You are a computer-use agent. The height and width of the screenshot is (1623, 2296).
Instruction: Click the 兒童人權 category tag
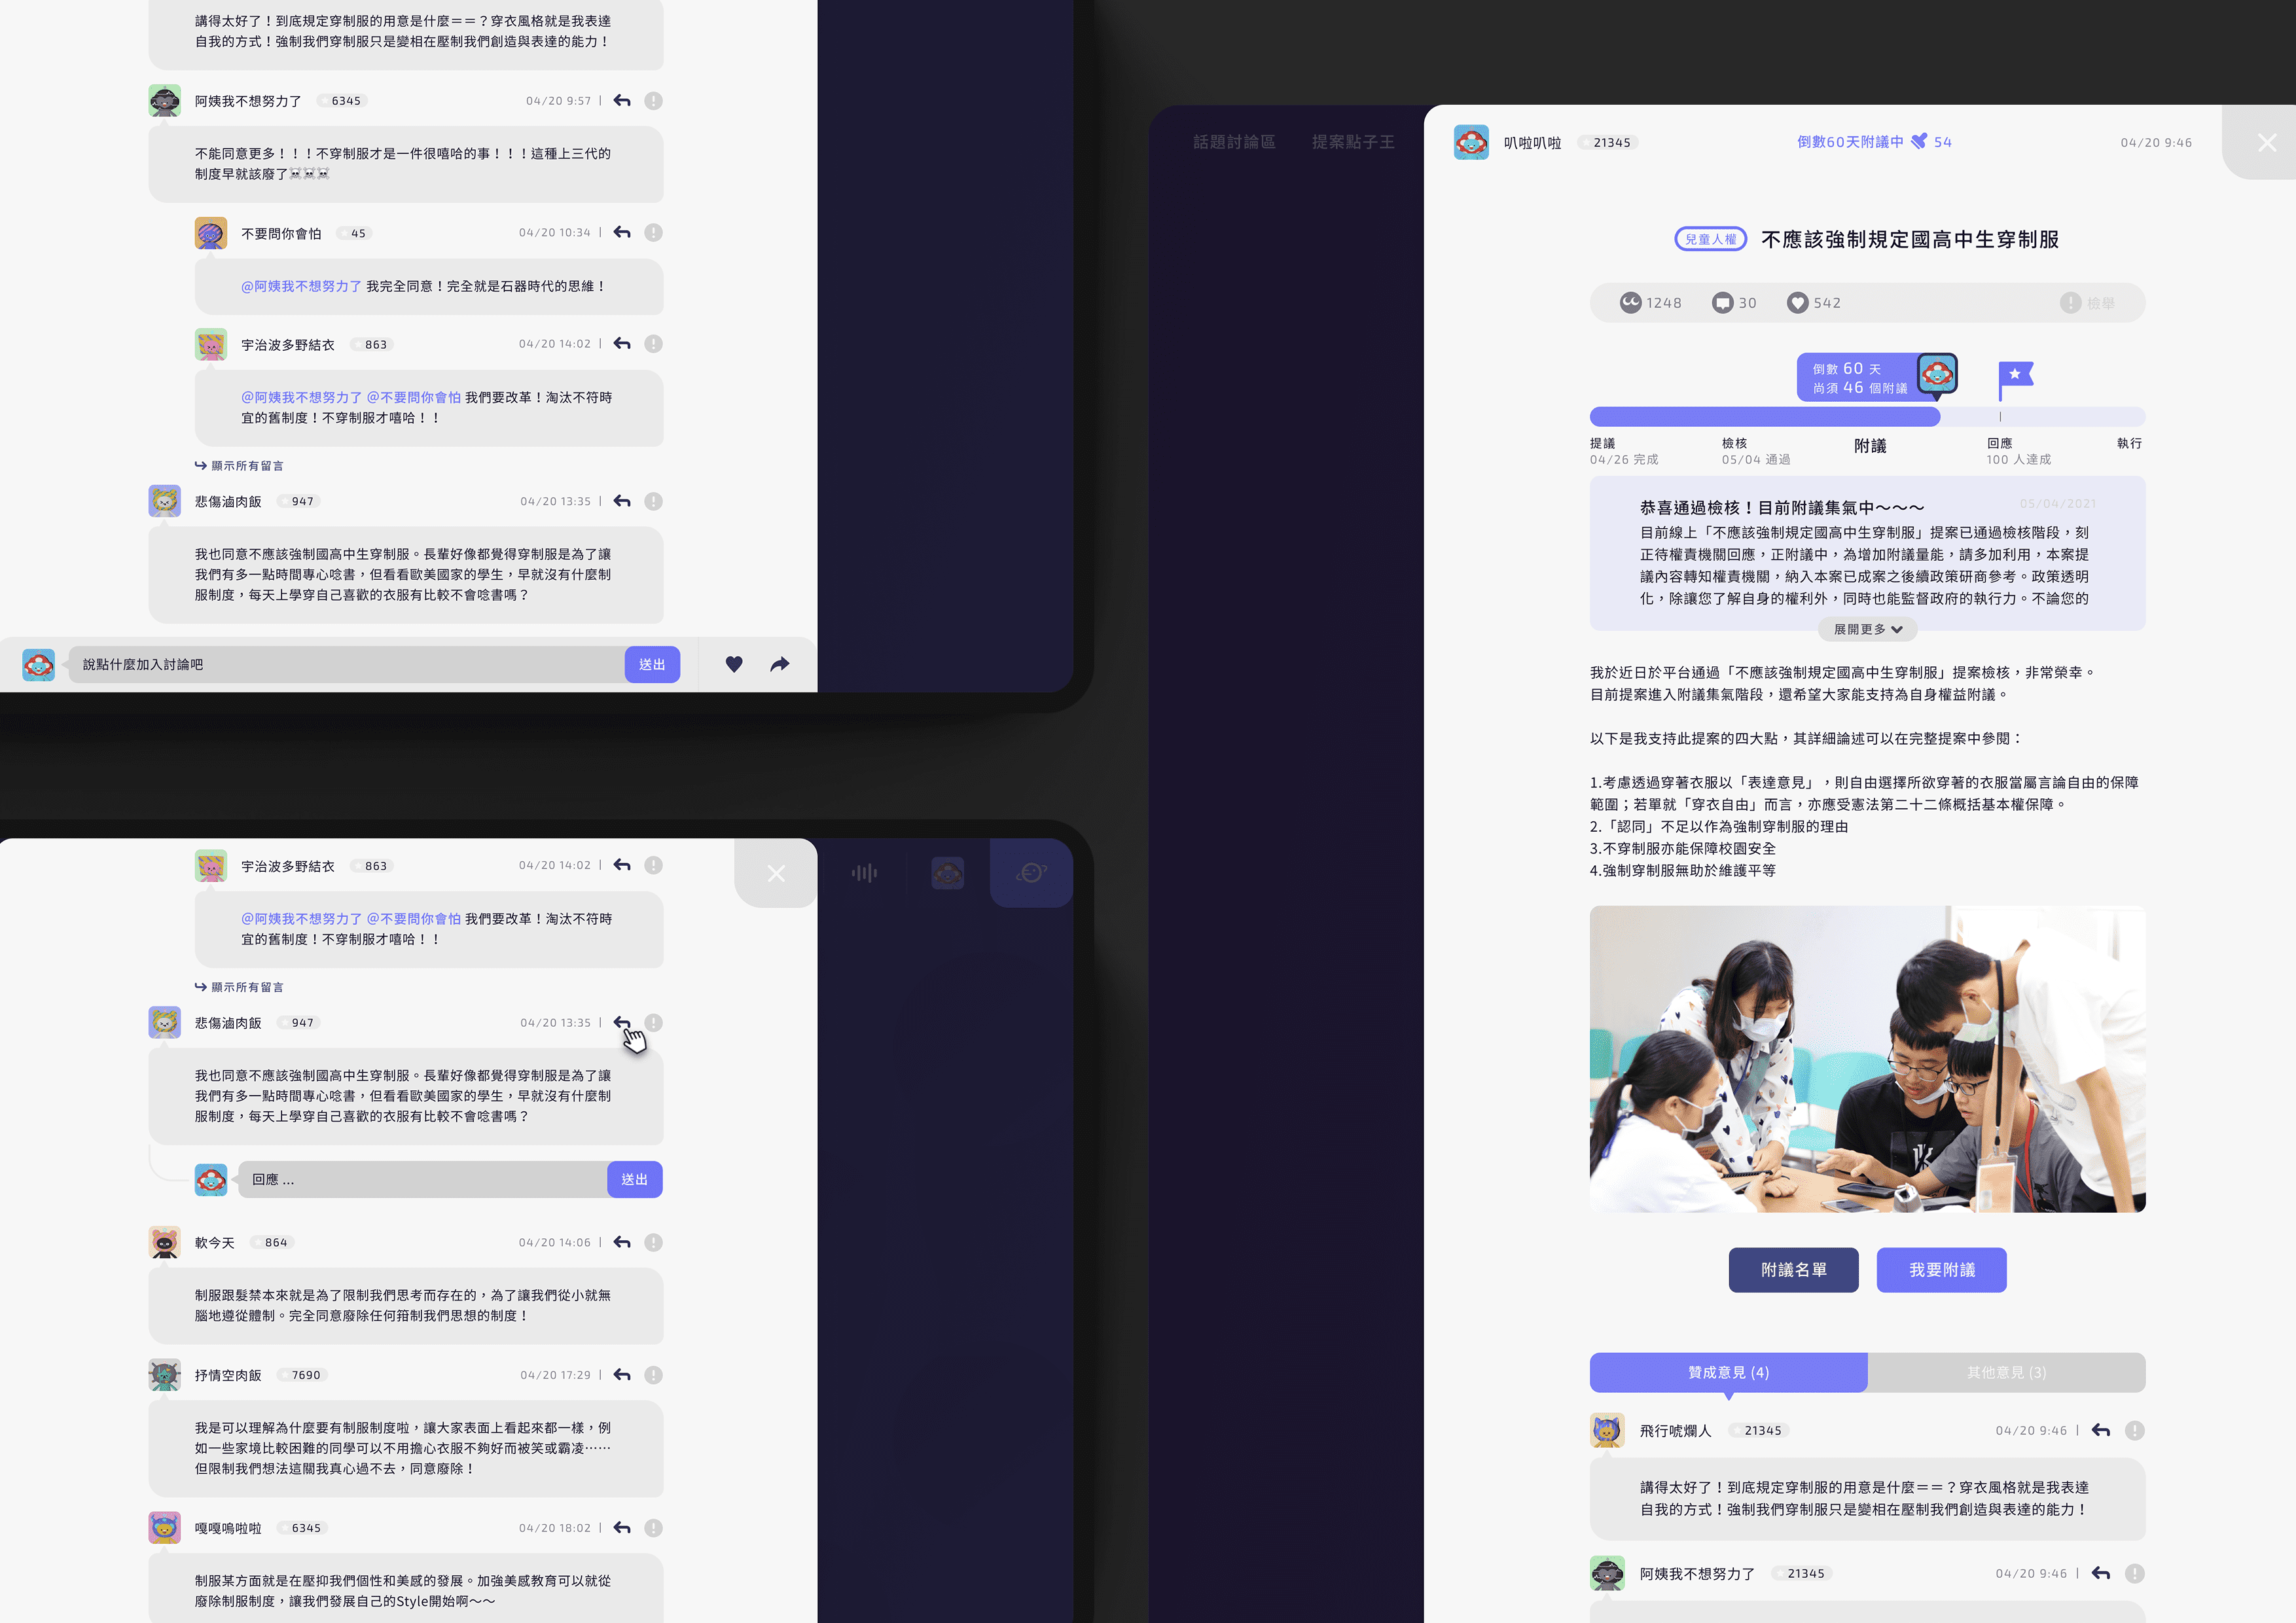point(1711,239)
